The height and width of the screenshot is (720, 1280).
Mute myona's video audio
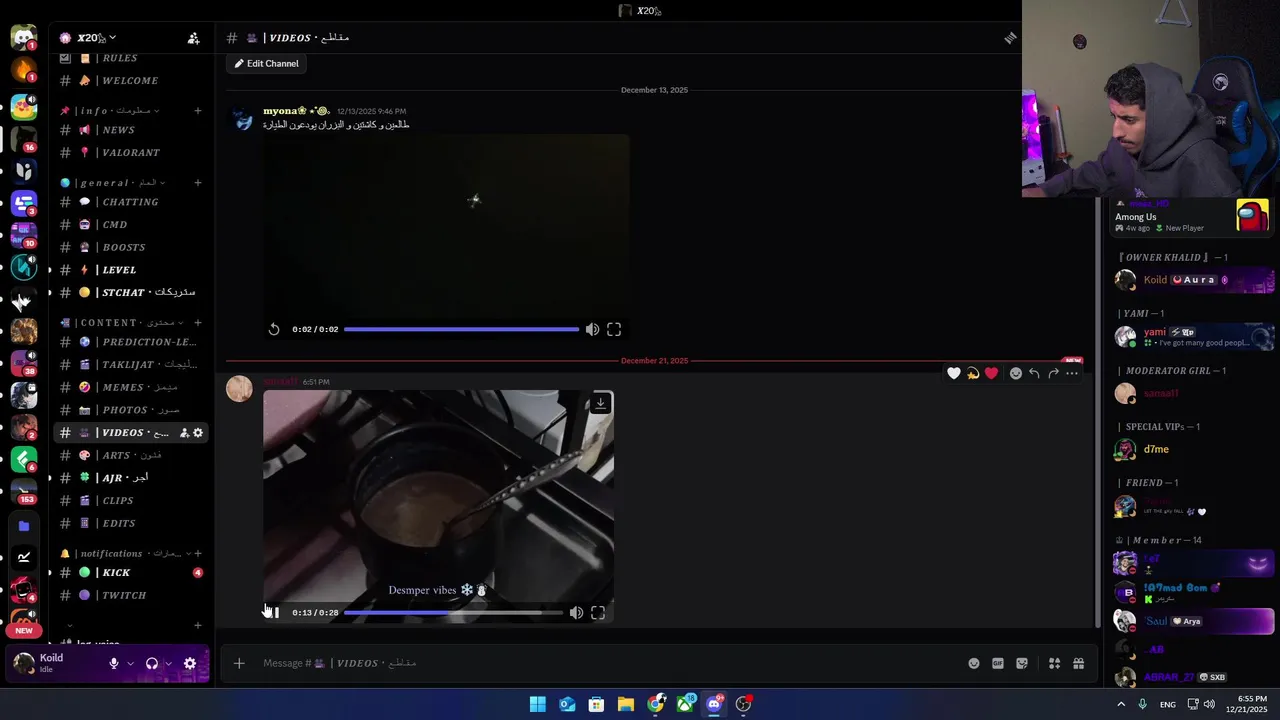pos(592,329)
